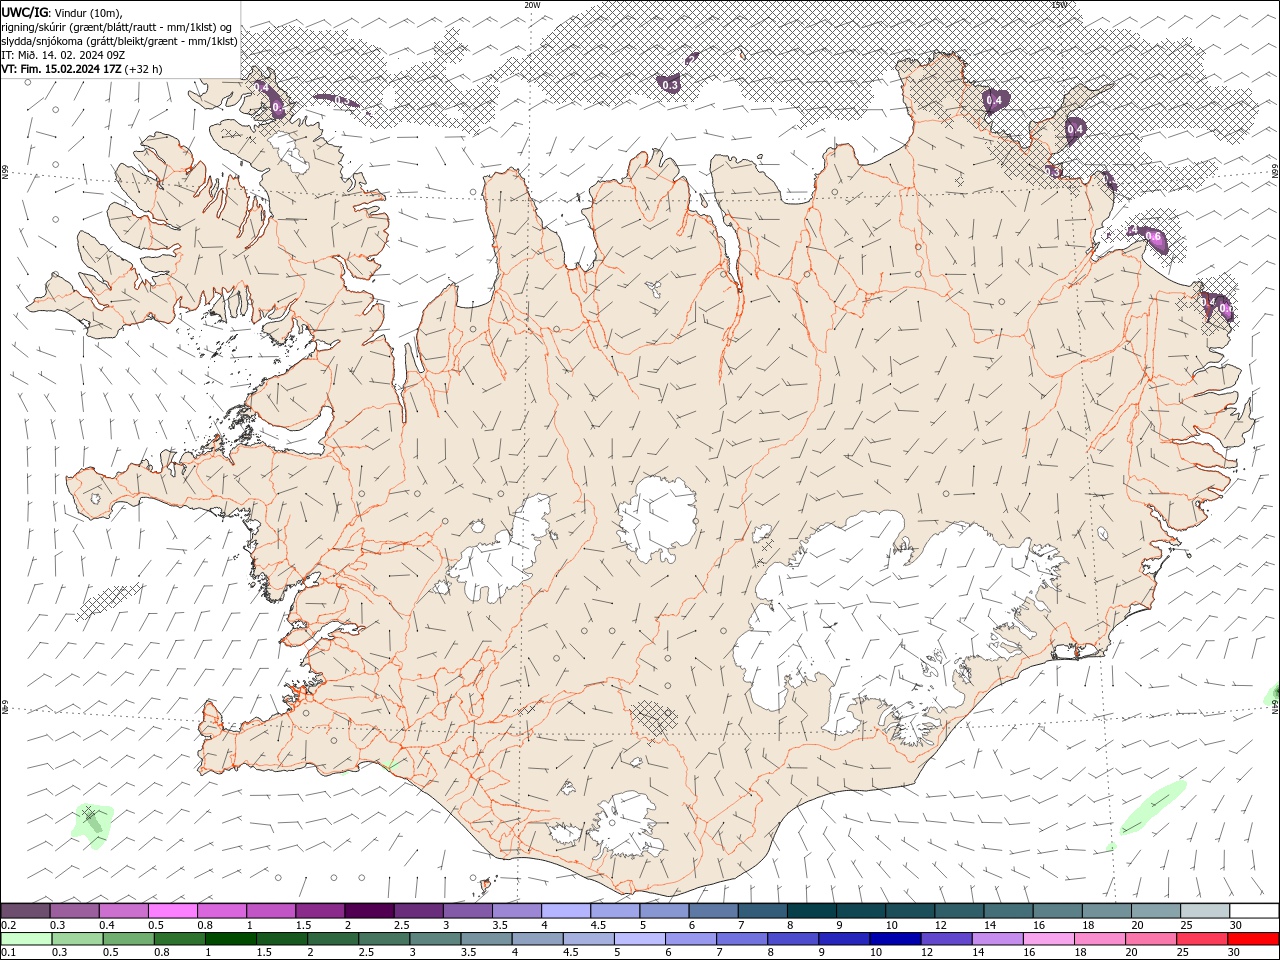
Task: Click the '0.2' value label under the upper legend
Action: point(9,925)
